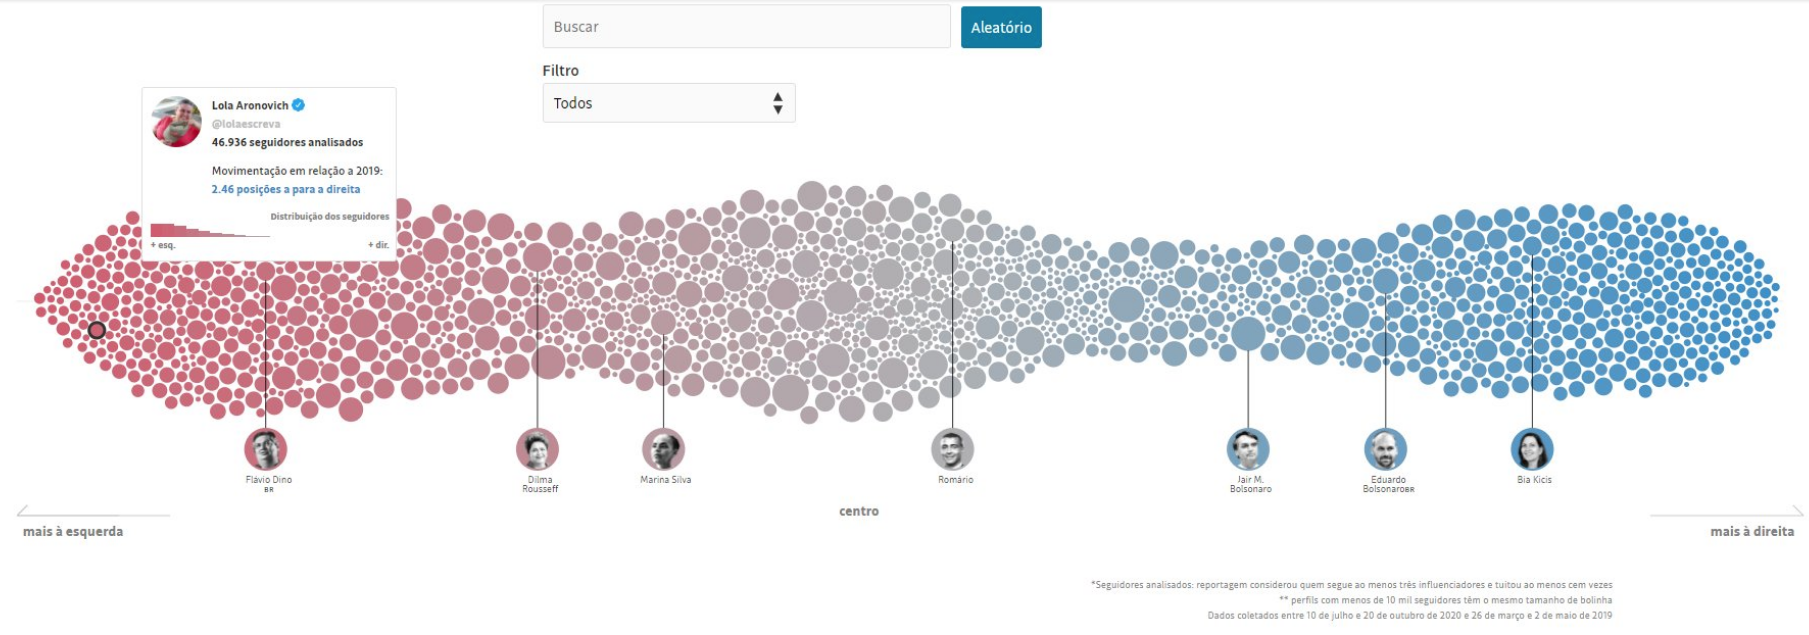Select Jair M. Bolsonaro's portrait
This screenshot has height=635, width=1809.
click(1248, 449)
